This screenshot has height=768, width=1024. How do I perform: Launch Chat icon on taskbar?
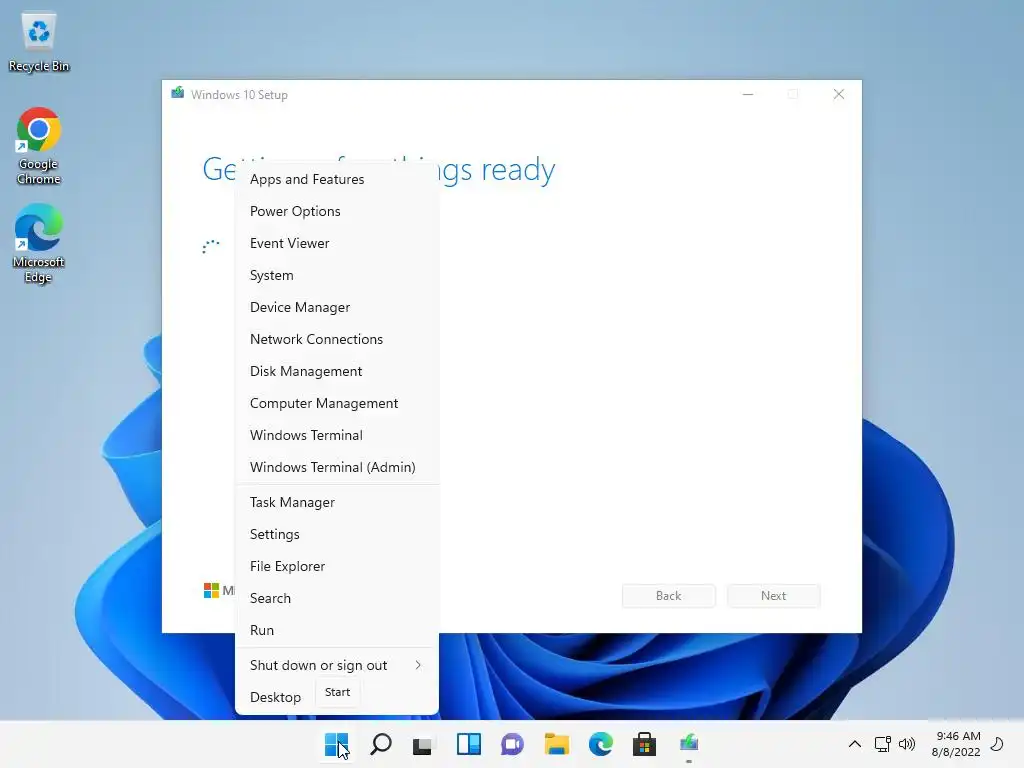(x=513, y=744)
